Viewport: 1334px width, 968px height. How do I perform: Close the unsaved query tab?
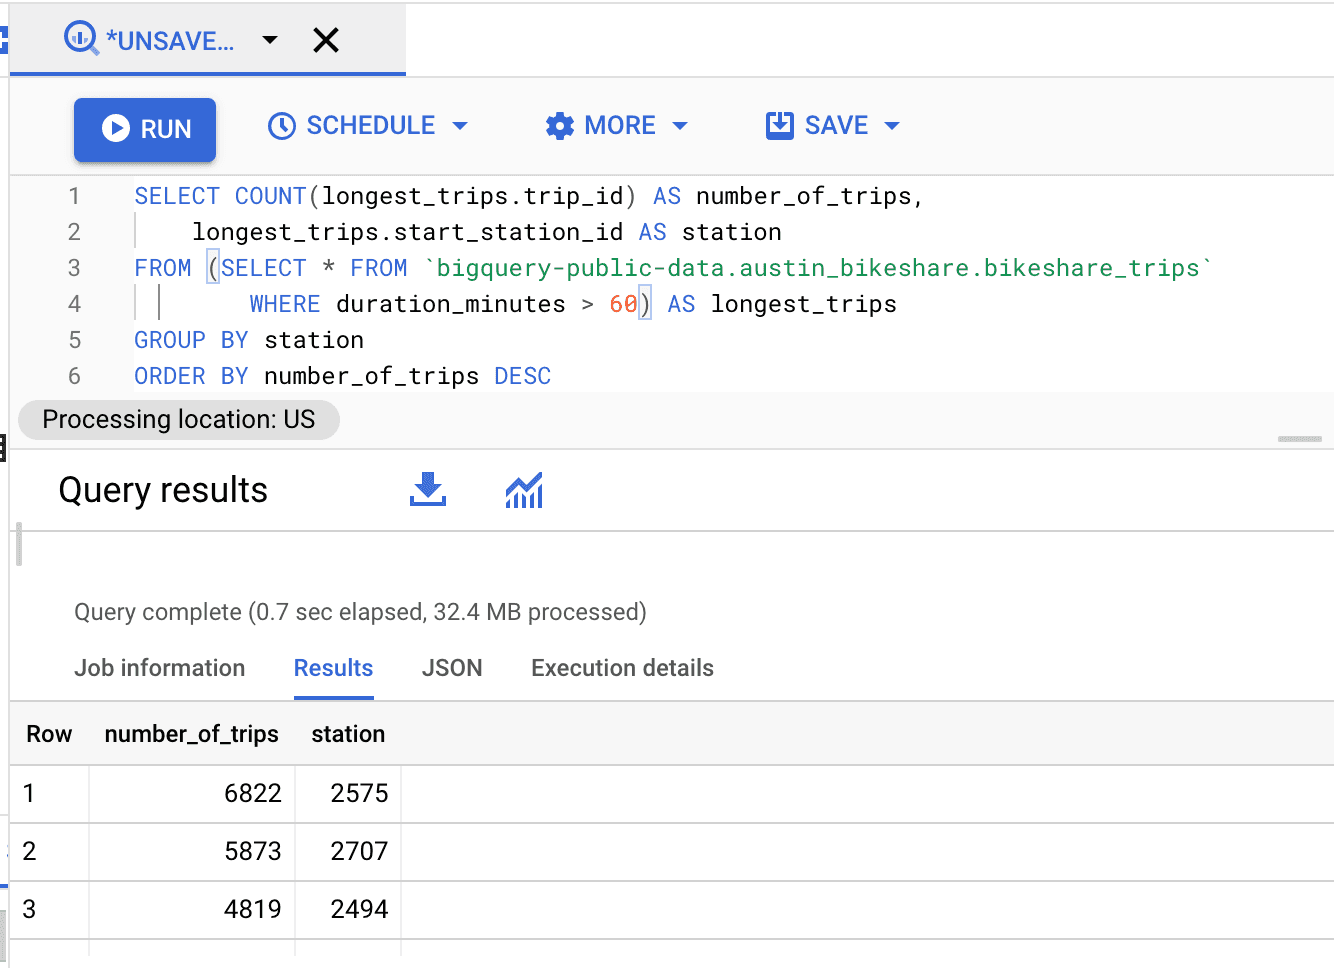pyautogui.click(x=326, y=40)
